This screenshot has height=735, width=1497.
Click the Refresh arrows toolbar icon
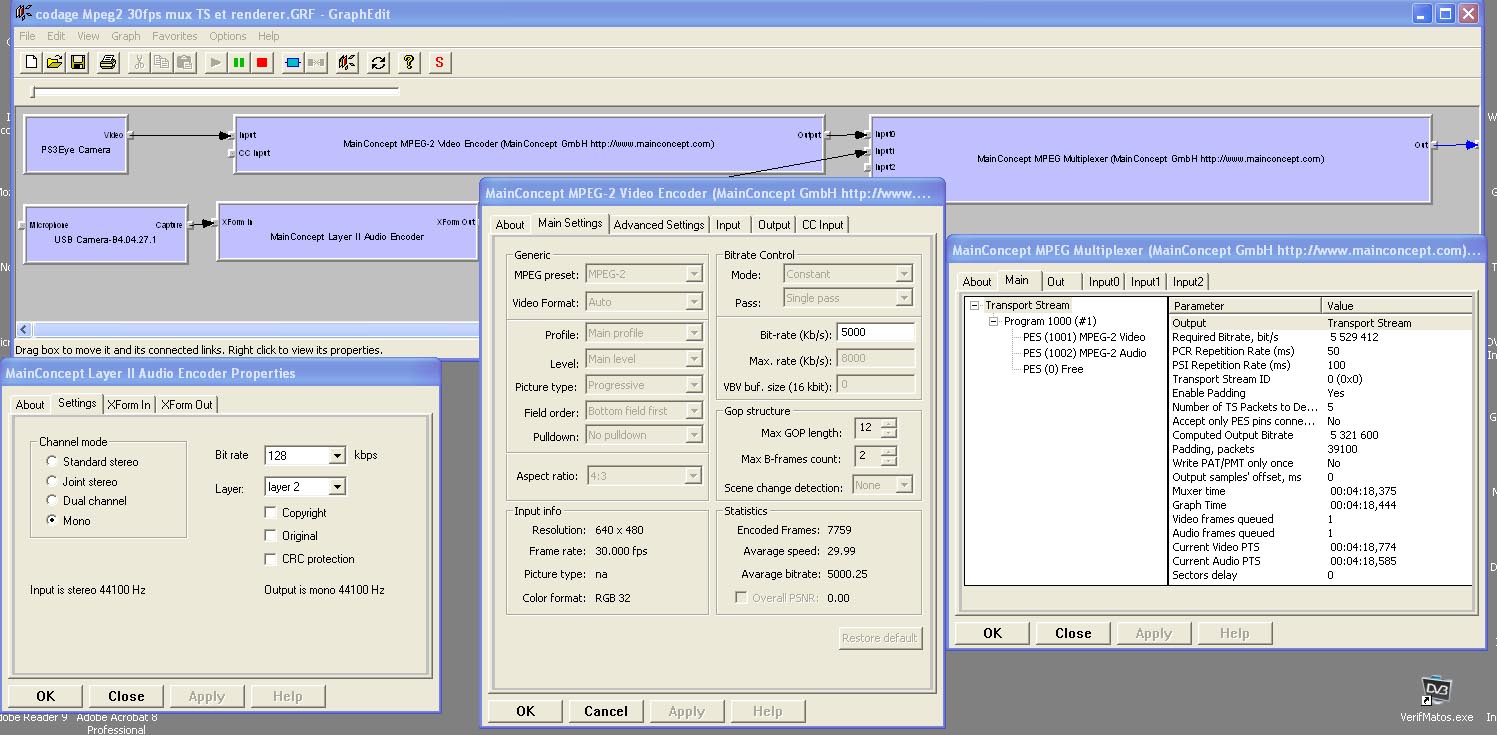(x=378, y=62)
